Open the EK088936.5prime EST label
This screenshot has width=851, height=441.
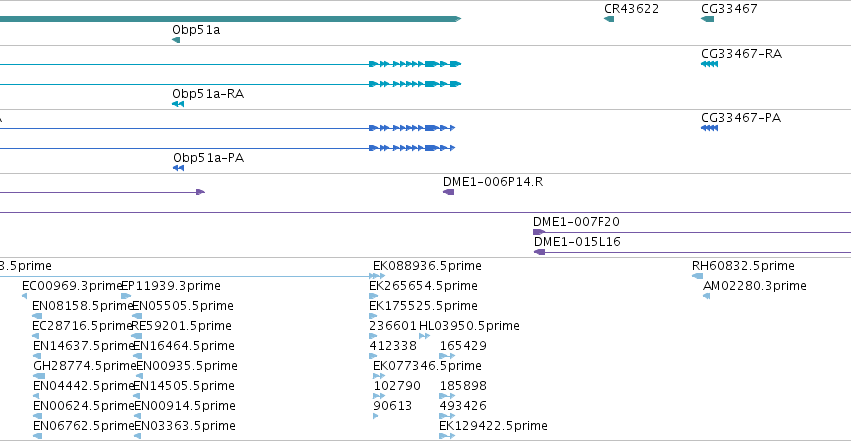pos(427,266)
